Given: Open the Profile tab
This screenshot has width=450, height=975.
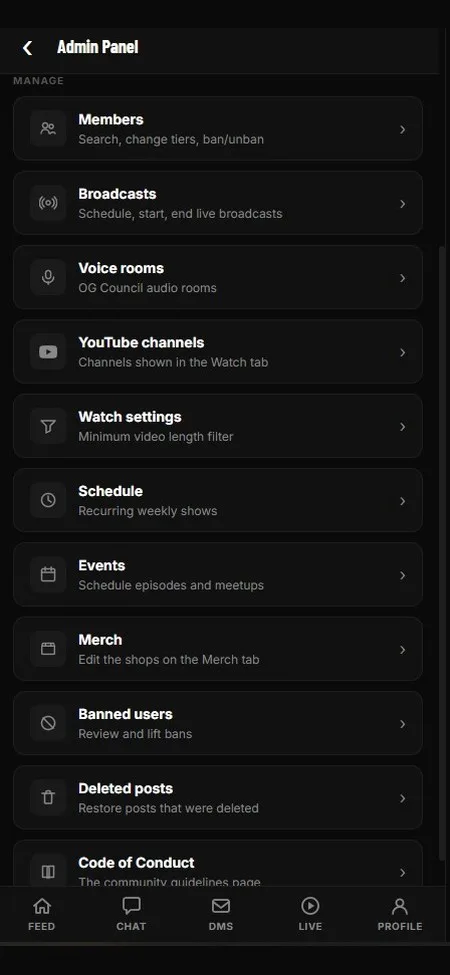Looking at the screenshot, I should click(400, 913).
